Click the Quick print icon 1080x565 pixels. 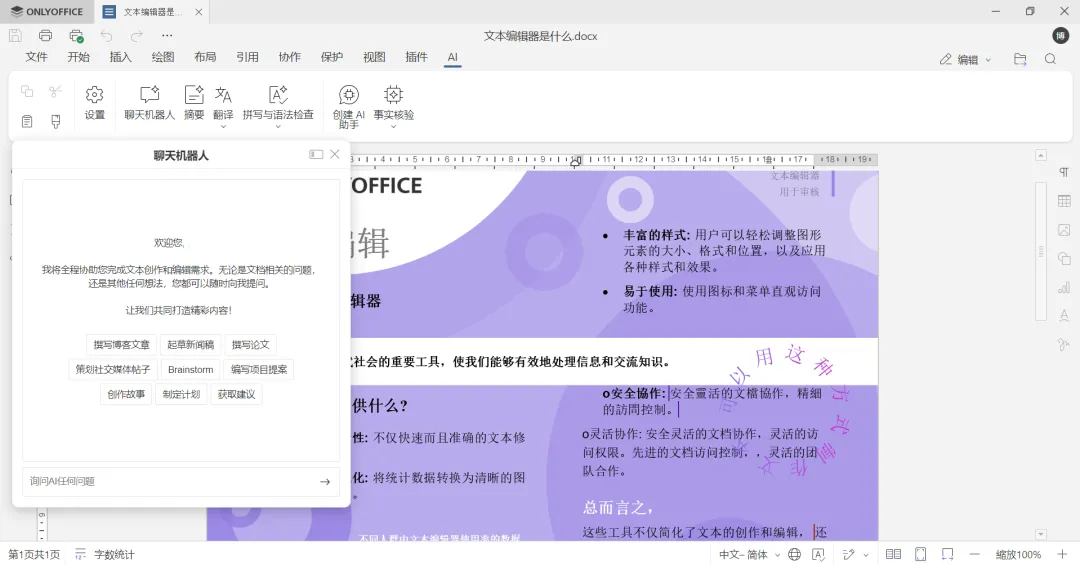(x=76, y=36)
